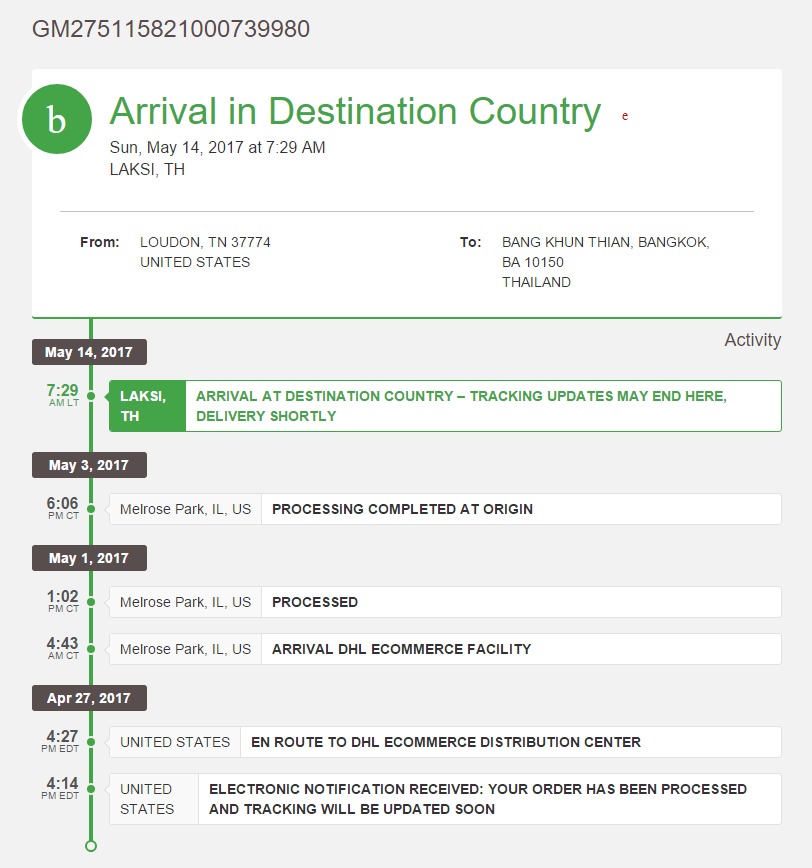This screenshot has height=868, width=812.
Task: Click the timeline dot at 7:29 AM
Action: (91, 396)
